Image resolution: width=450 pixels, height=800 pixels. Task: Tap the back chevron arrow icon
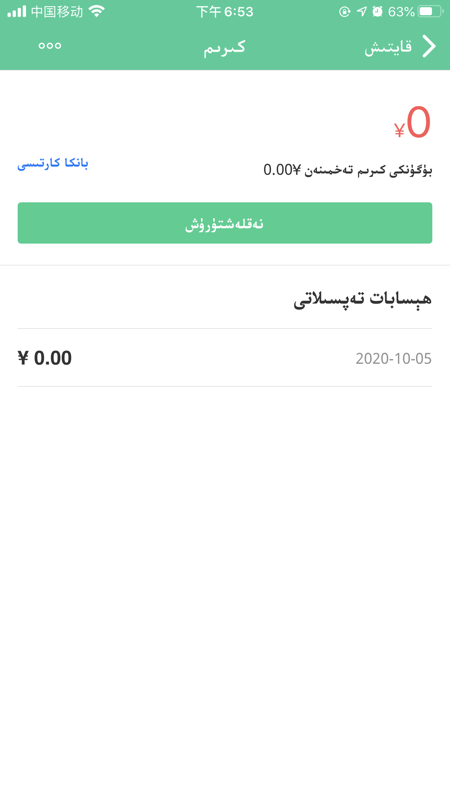coord(430,46)
